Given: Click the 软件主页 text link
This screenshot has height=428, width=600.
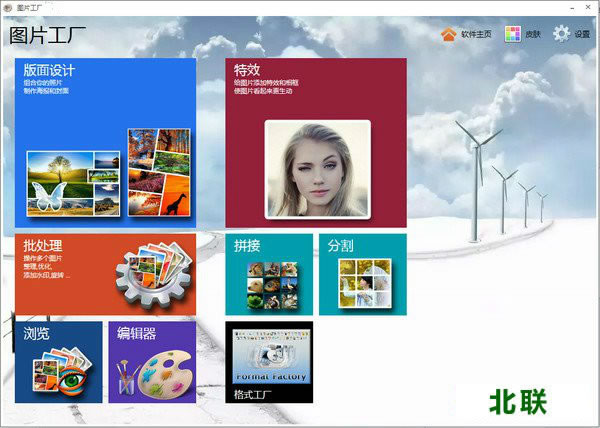Looking at the screenshot, I should 476,35.
